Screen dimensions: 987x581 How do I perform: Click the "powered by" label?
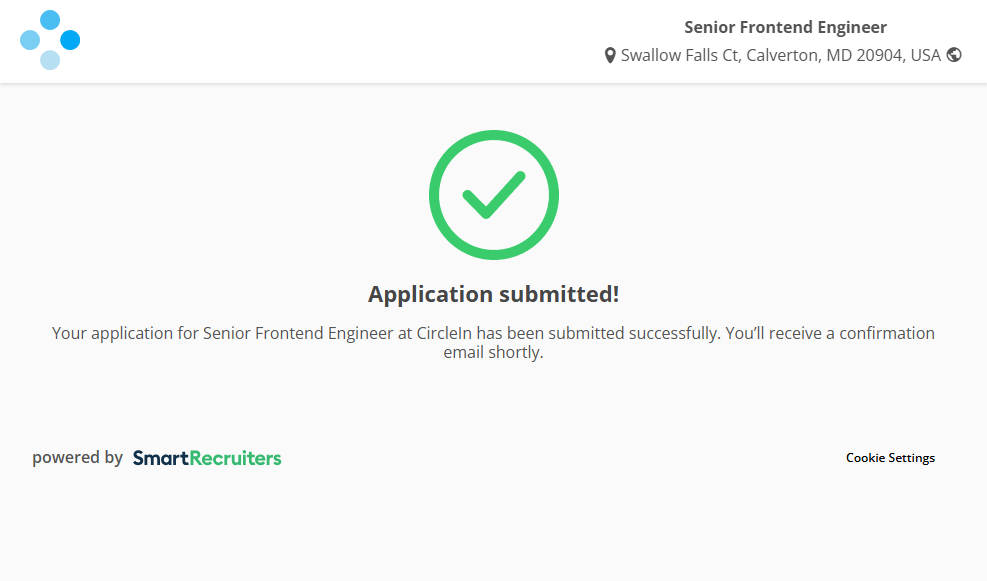click(77, 458)
